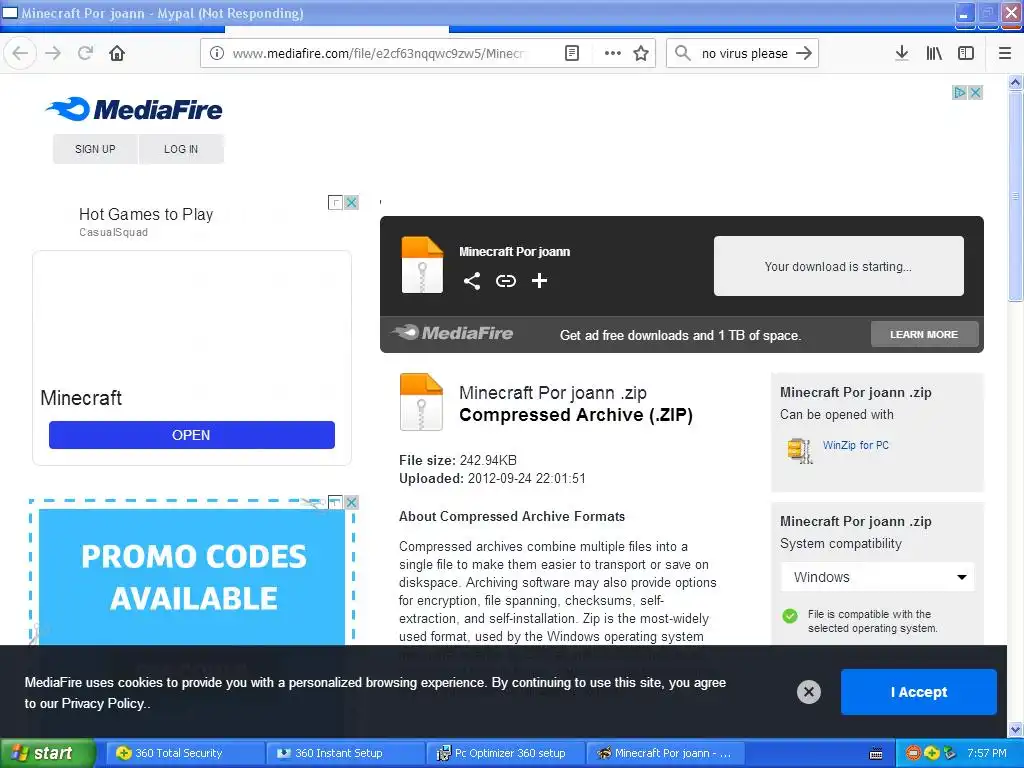The height and width of the screenshot is (768, 1024).
Task: Click the zip file icon in dark banner
Action: 422,265
